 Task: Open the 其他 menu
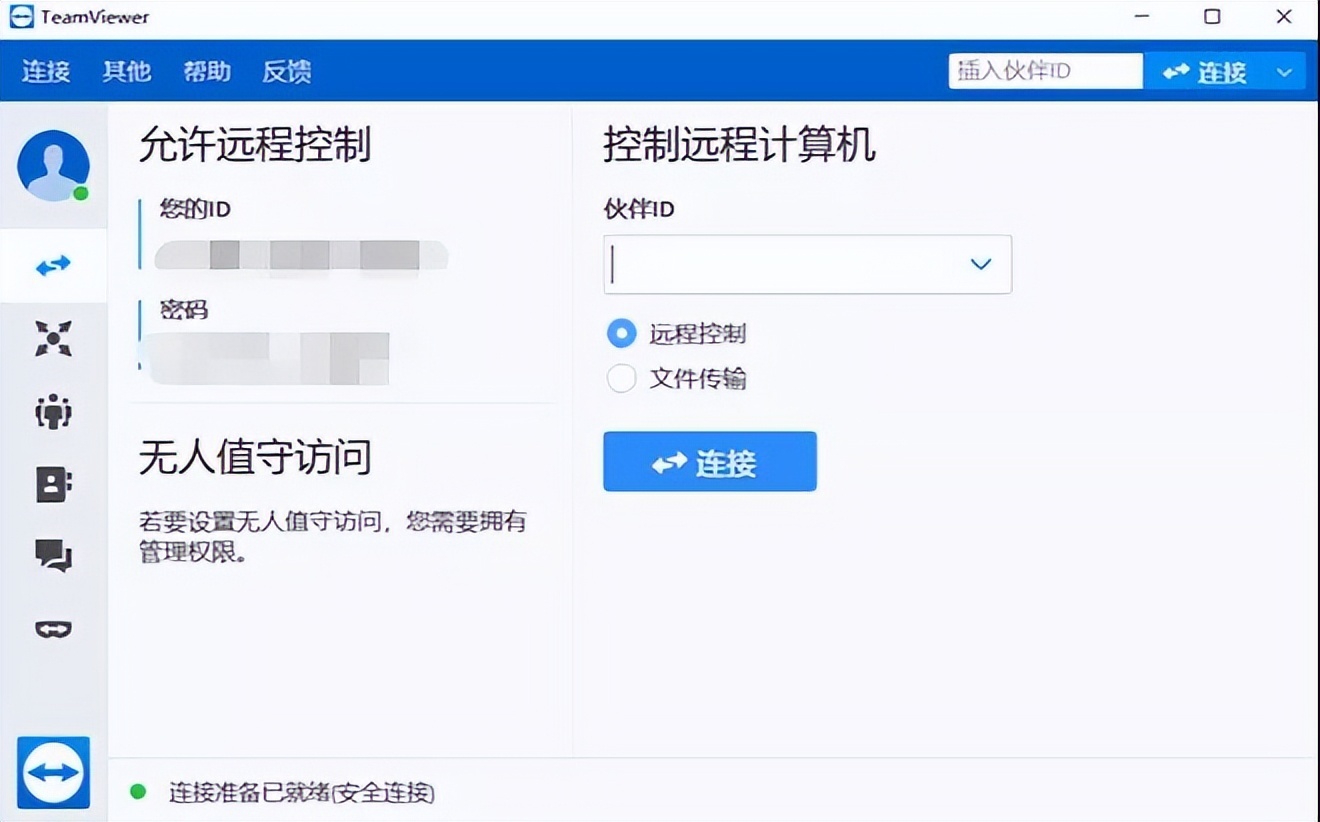pos(127,71)
